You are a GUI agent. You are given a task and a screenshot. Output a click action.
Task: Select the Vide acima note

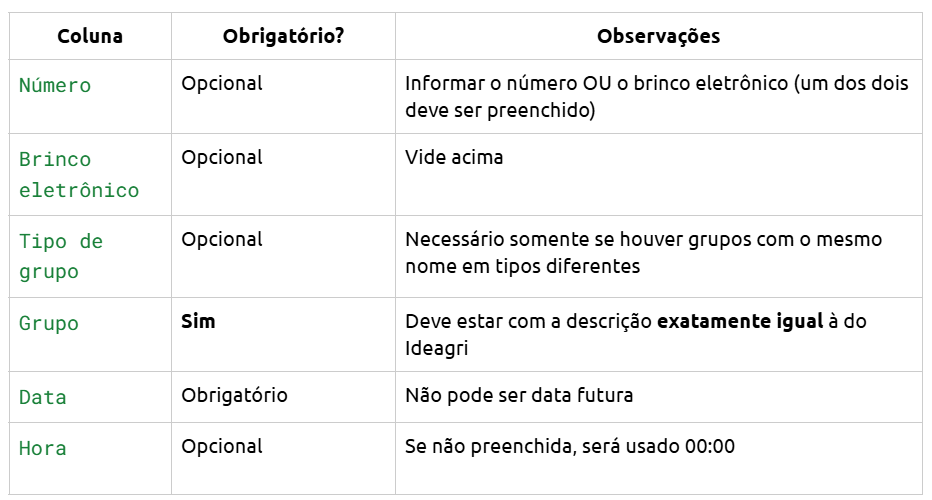(454, 157)
